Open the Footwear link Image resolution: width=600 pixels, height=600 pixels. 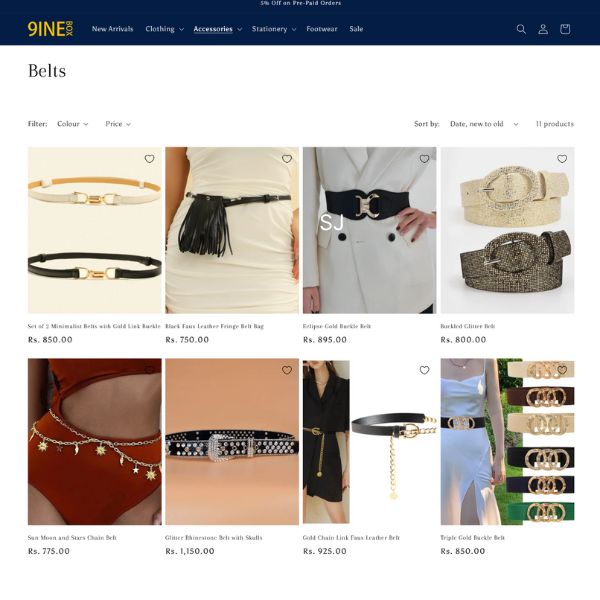click(321, 29)
